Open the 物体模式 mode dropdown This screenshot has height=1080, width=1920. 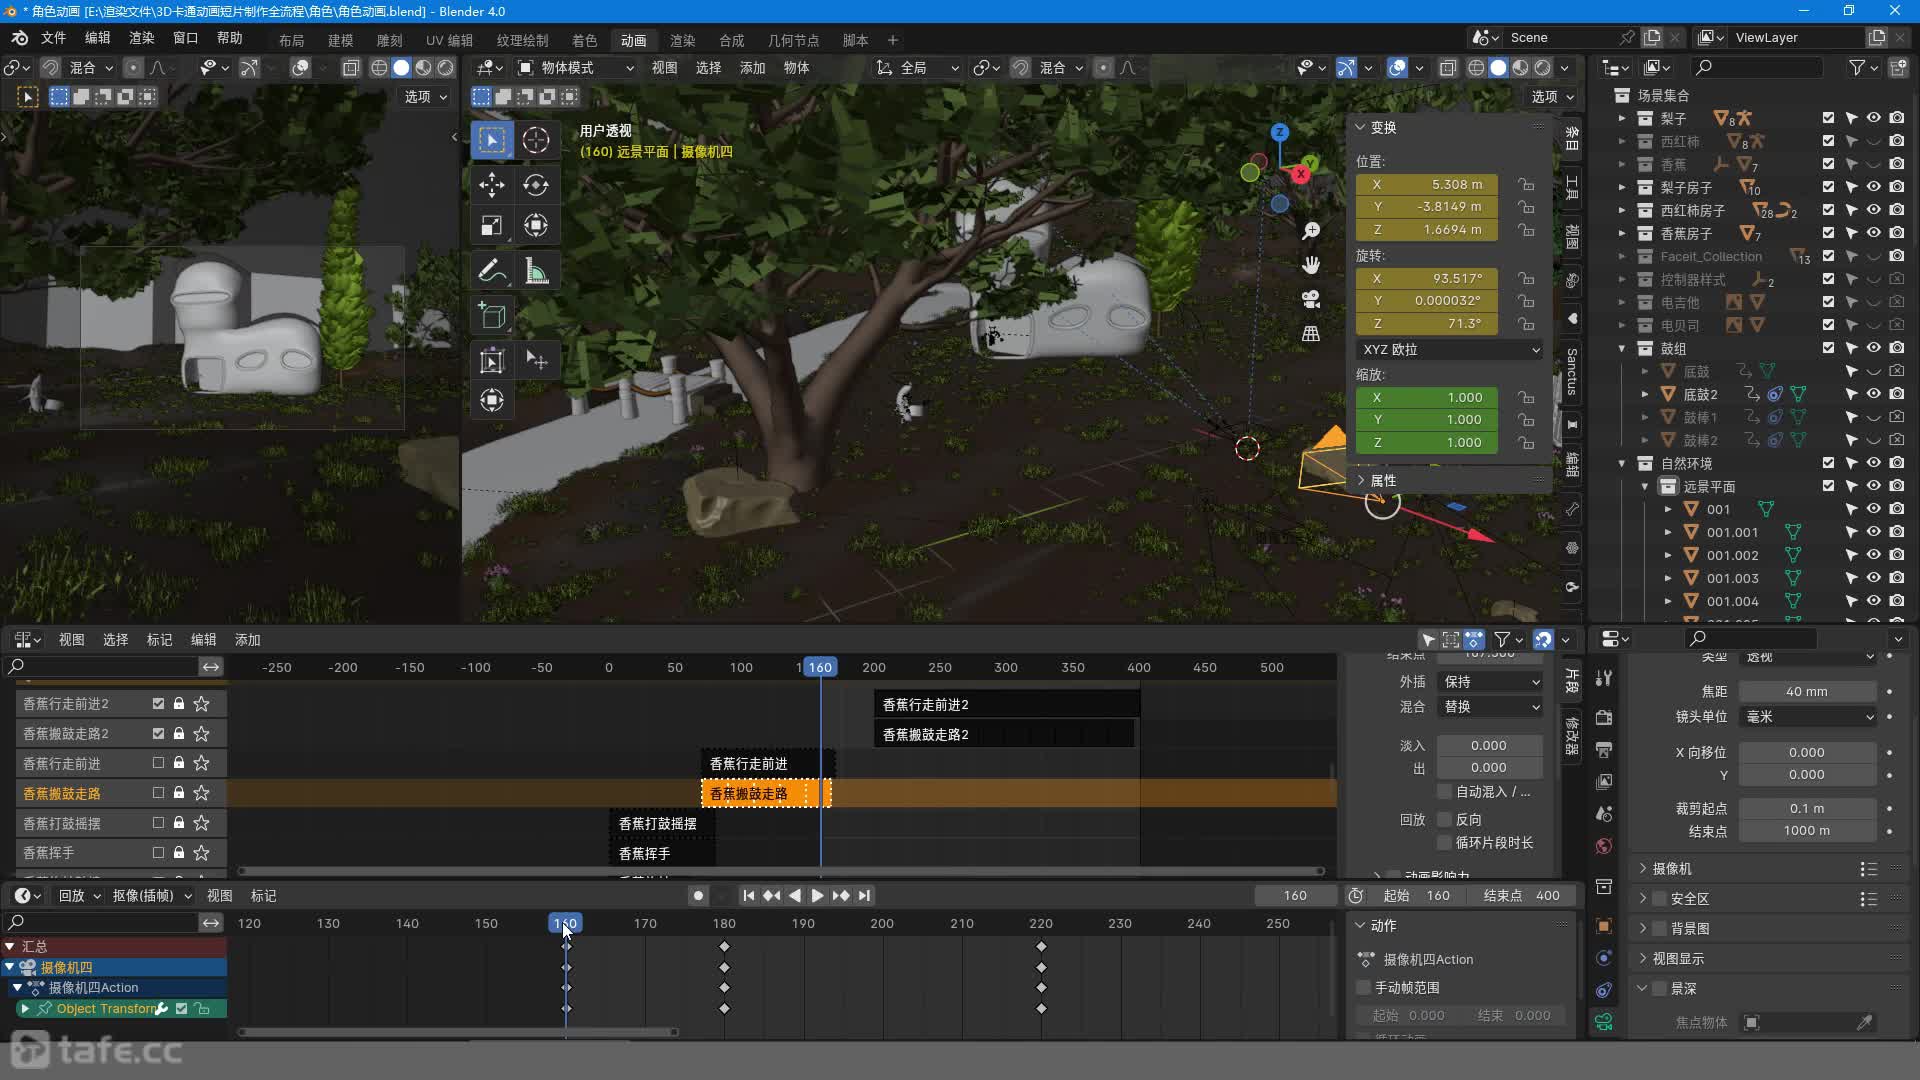(576, 67)
